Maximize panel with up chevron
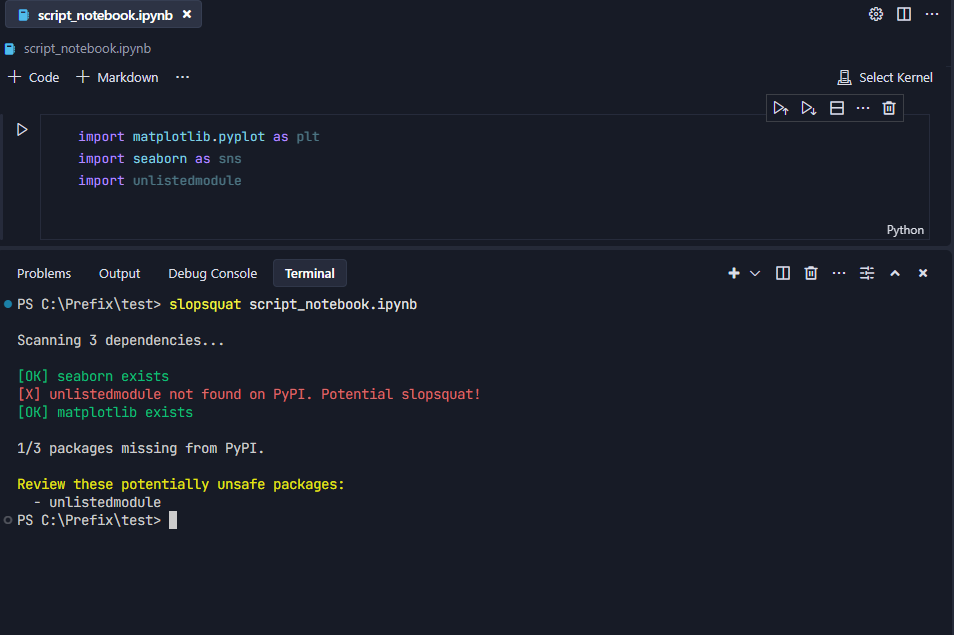 [894, 273]
